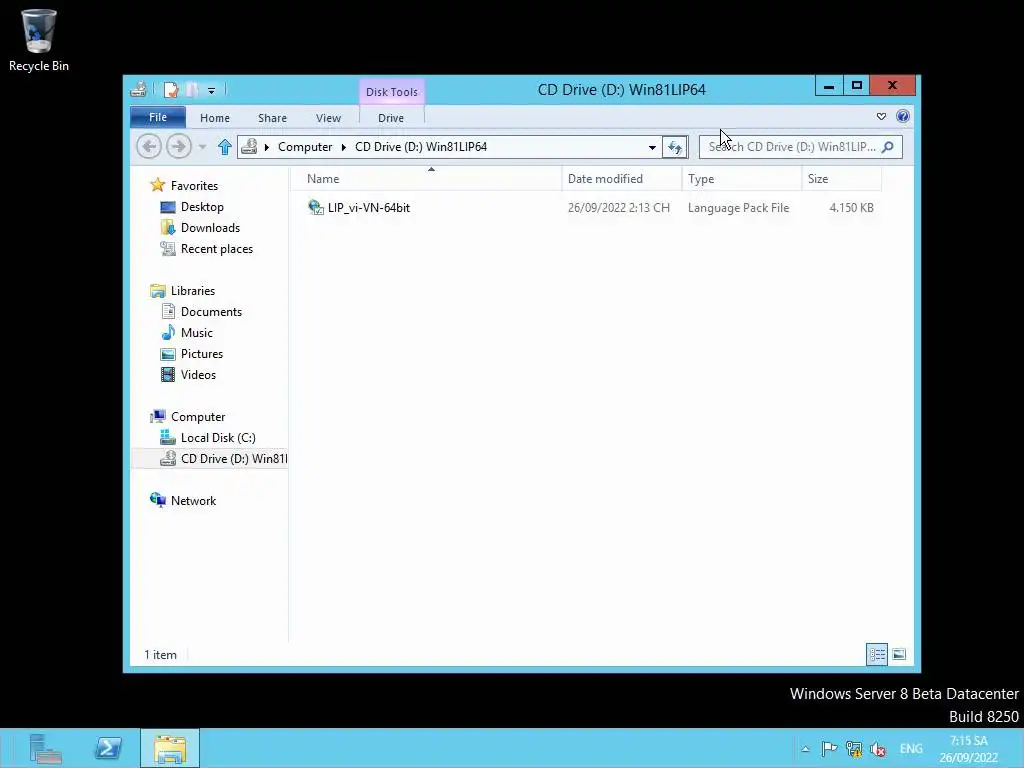Go back with the Back arrow button

pyautogui.click(x=149, y=146)
